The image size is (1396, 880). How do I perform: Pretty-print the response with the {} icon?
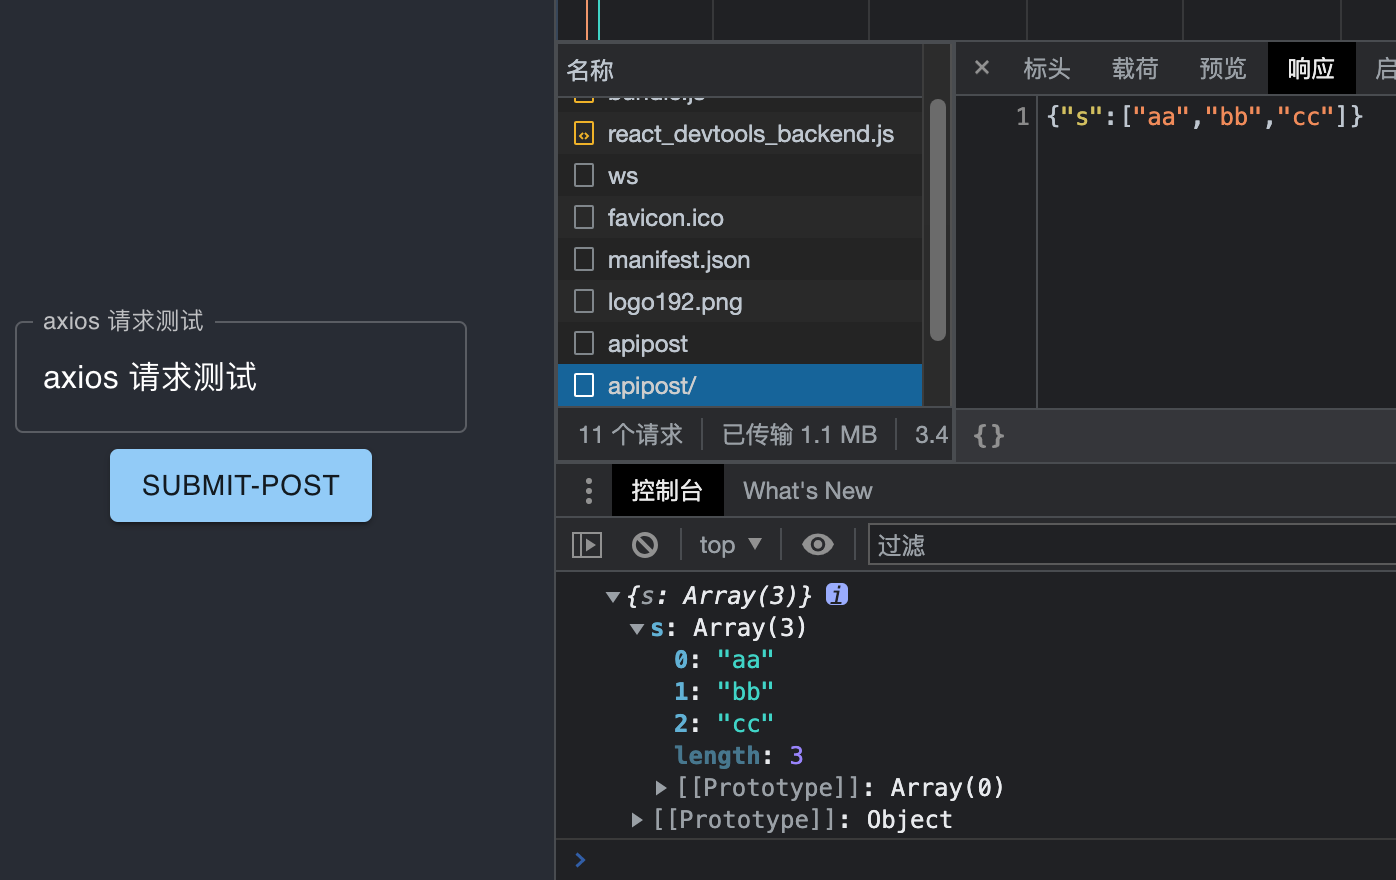tap(988, 435)
